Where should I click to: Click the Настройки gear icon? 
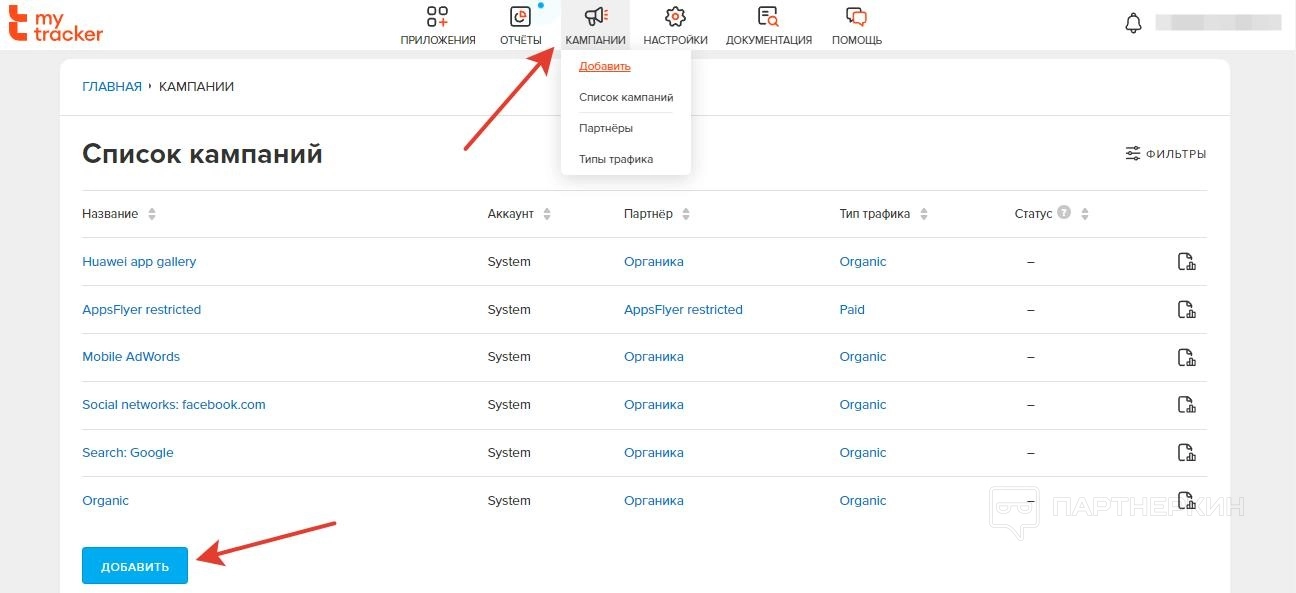click(675, 17)
